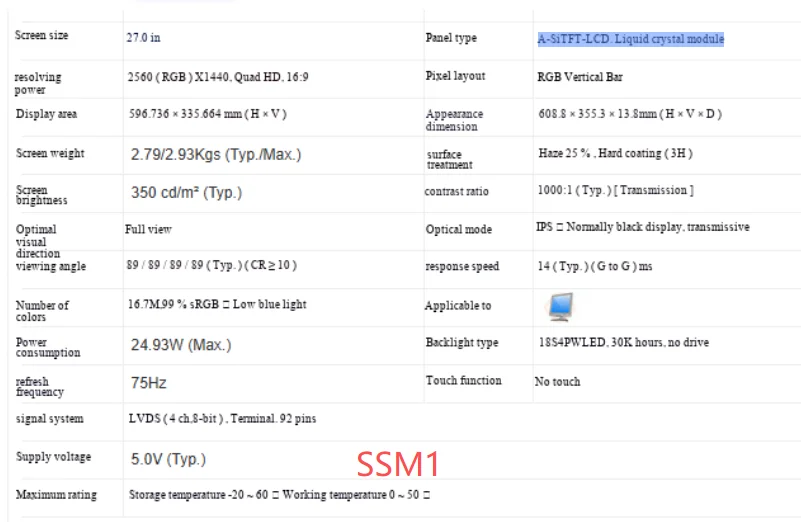Click the 'refresh frequency' label
This screenshot has height=522, width=801.
tap(40, 387)
